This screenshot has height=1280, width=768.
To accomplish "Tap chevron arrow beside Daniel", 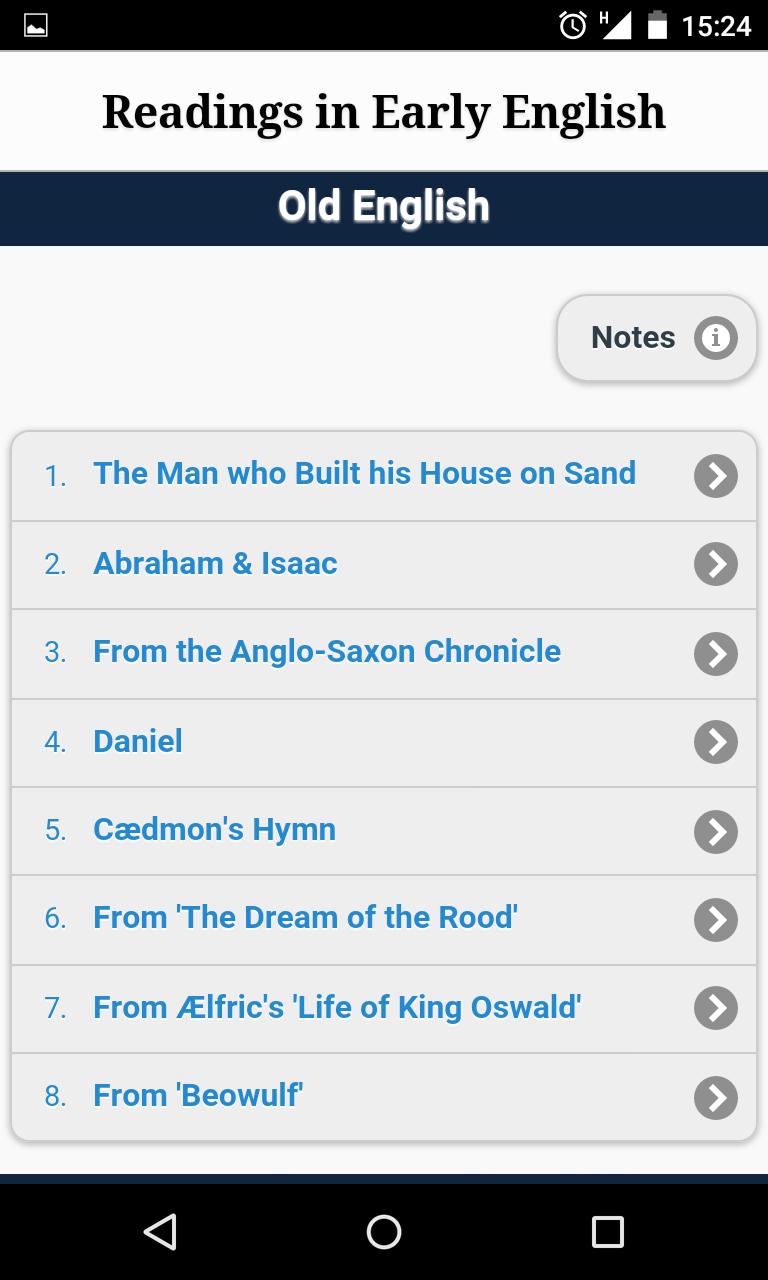I will point(716,742).
